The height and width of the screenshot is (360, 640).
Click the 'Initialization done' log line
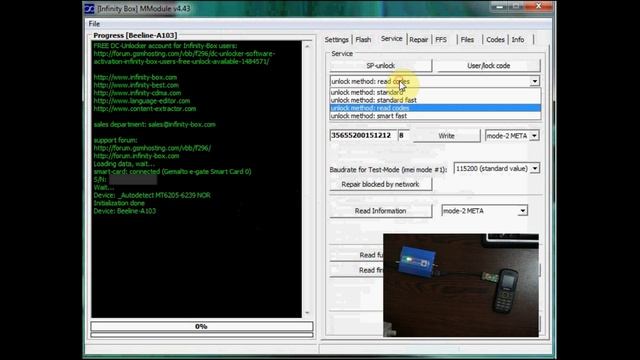119,203
